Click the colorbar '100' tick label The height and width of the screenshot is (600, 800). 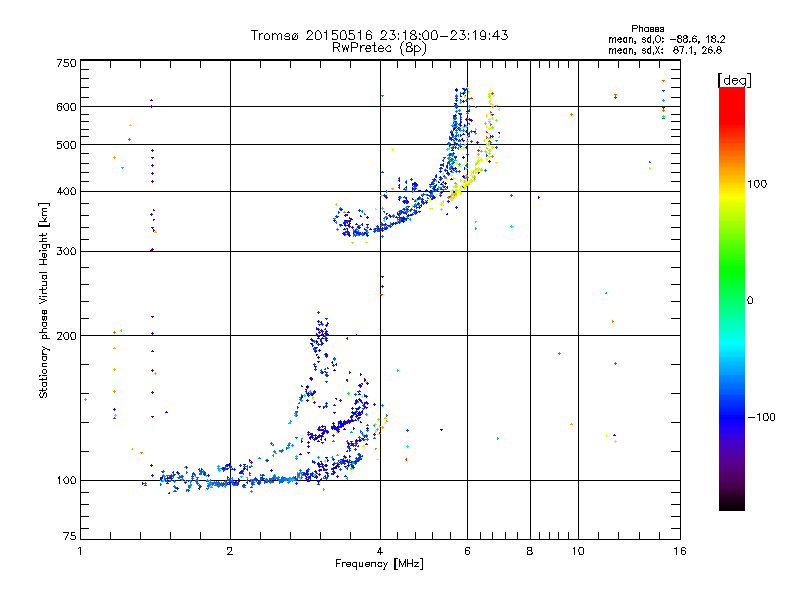(757, 184)
